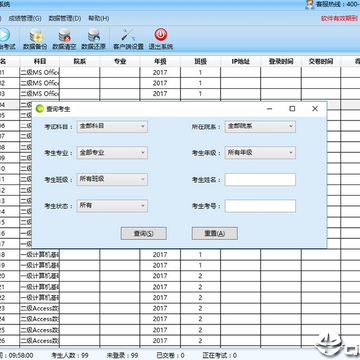This screenshot has height=360, width=360.
Task: Click 正在考试：0 in status bar
Action: click(x=220, y=355)
